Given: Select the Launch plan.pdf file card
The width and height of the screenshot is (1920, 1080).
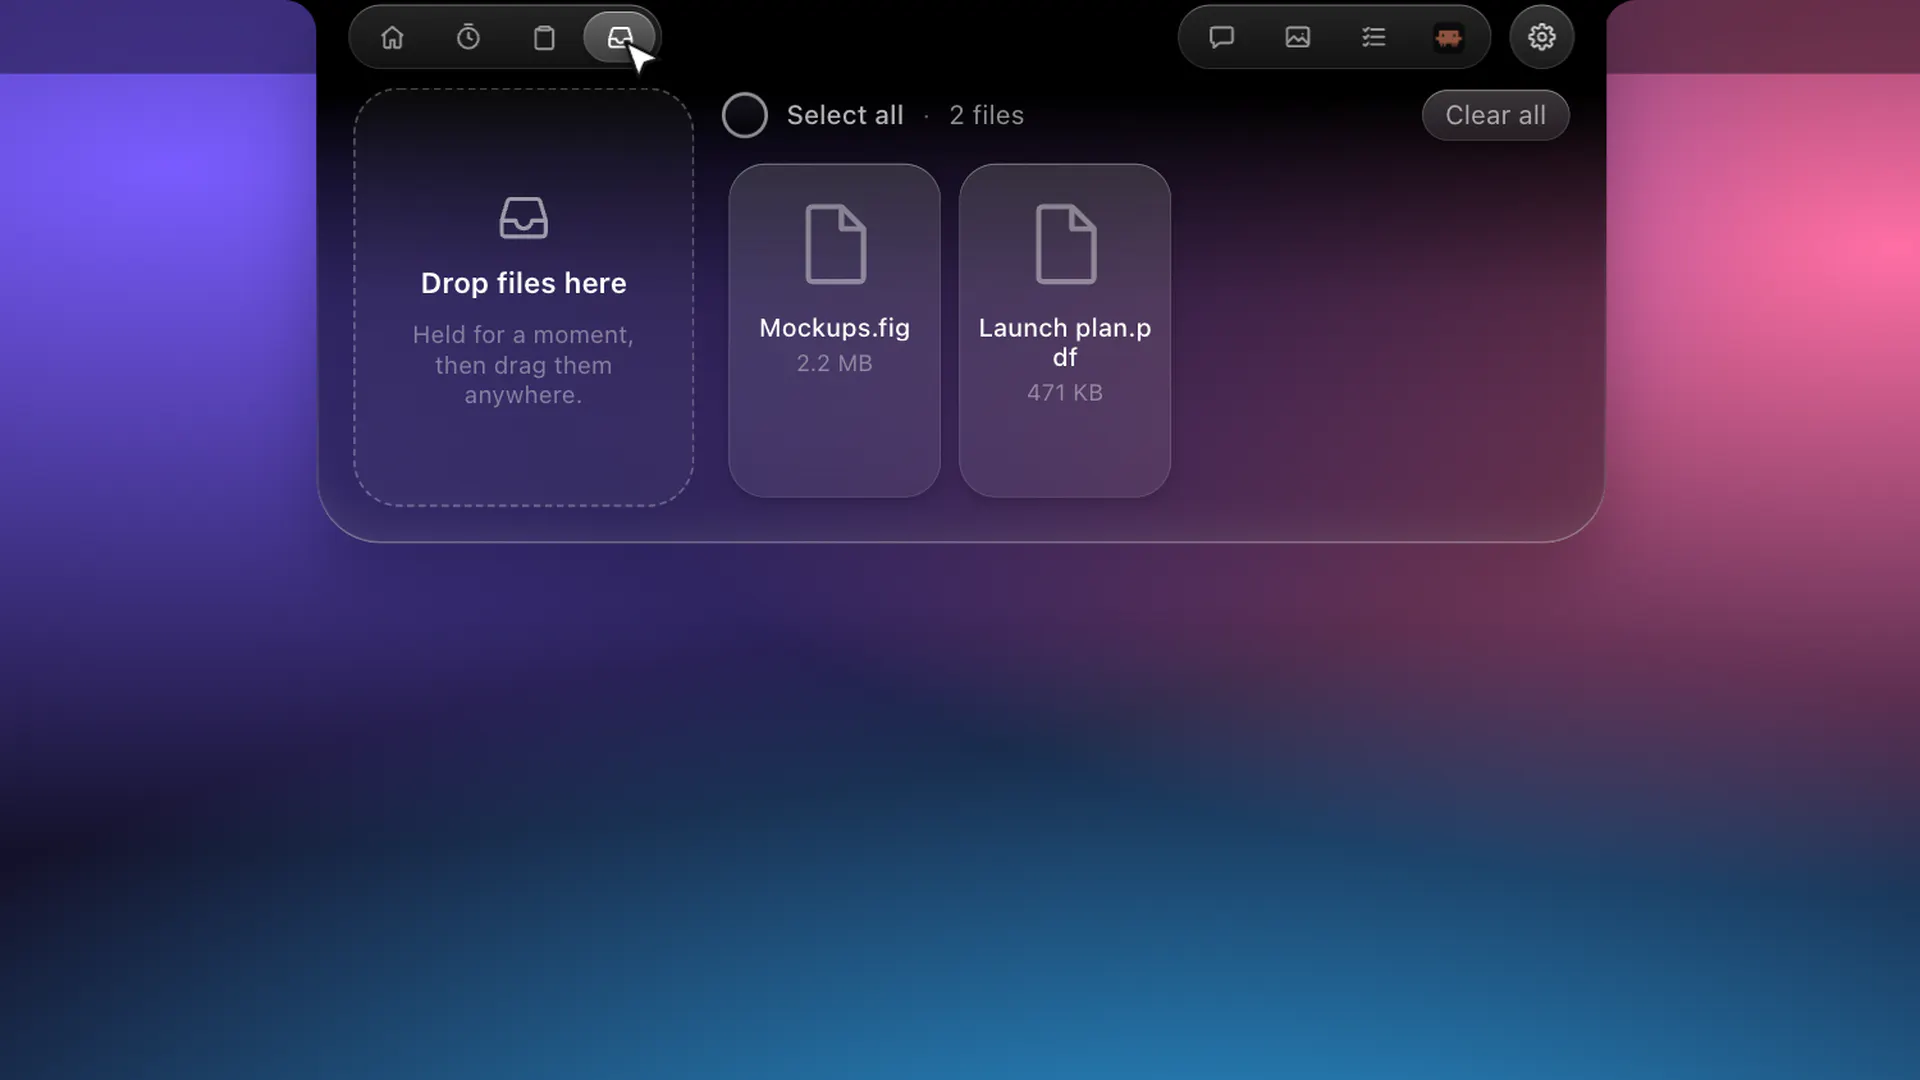Looking at the screenshot, I should (x=1064, y=330).
